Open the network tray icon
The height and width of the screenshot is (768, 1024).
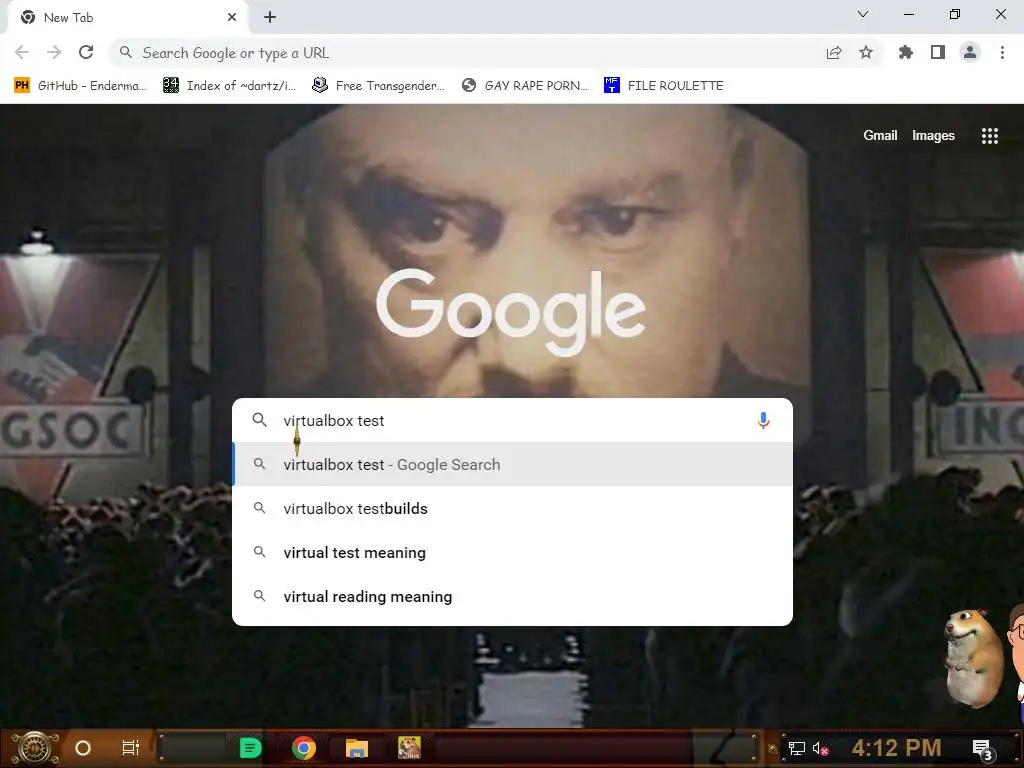797,748
